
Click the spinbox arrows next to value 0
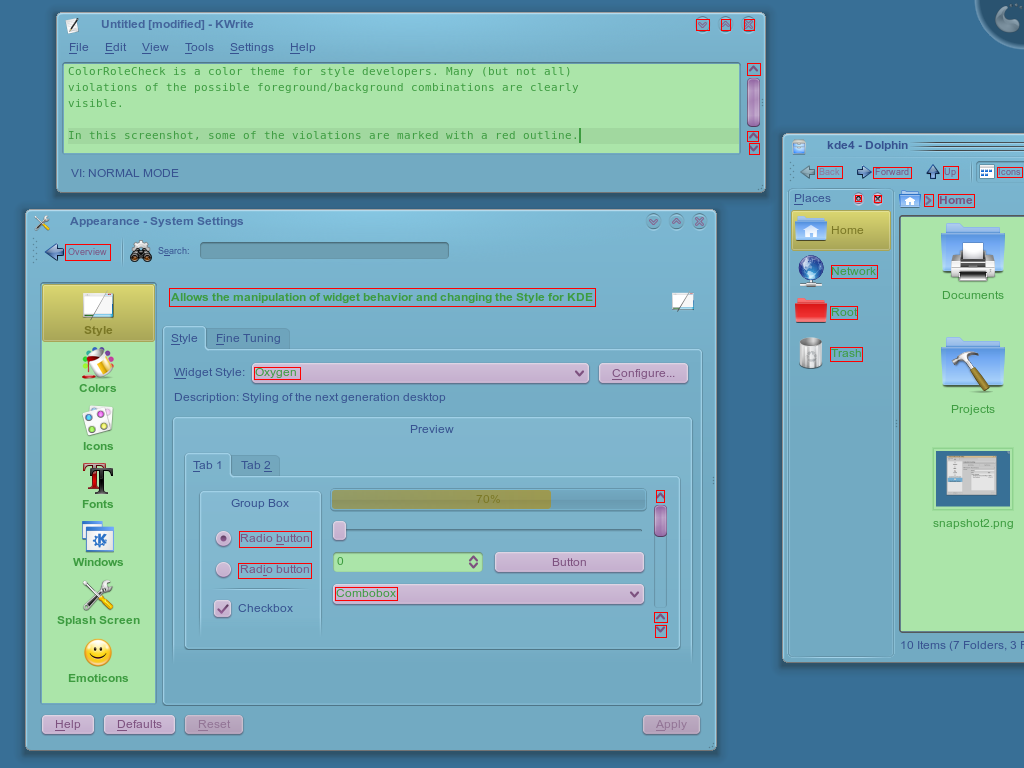click(473, 562)
